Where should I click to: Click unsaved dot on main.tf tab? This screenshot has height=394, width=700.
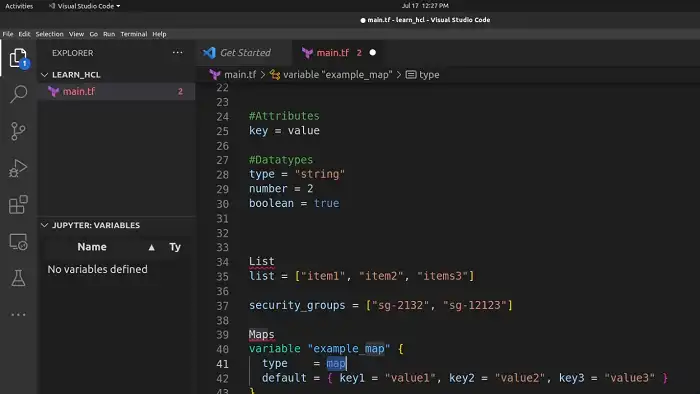tap(373, 53)
